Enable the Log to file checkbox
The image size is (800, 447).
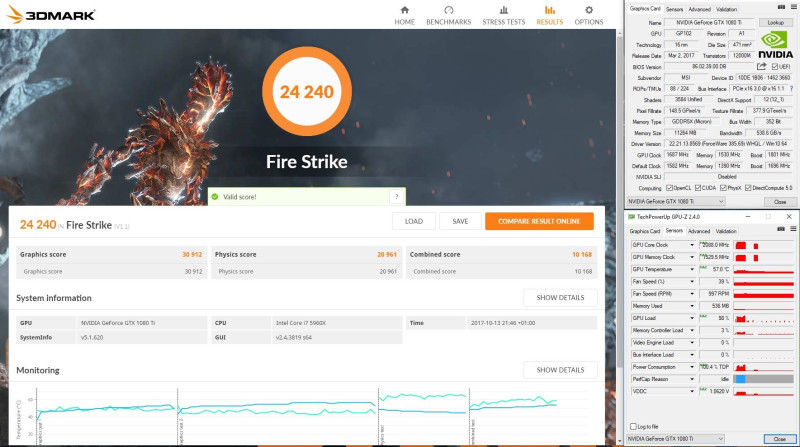(633, 427)
